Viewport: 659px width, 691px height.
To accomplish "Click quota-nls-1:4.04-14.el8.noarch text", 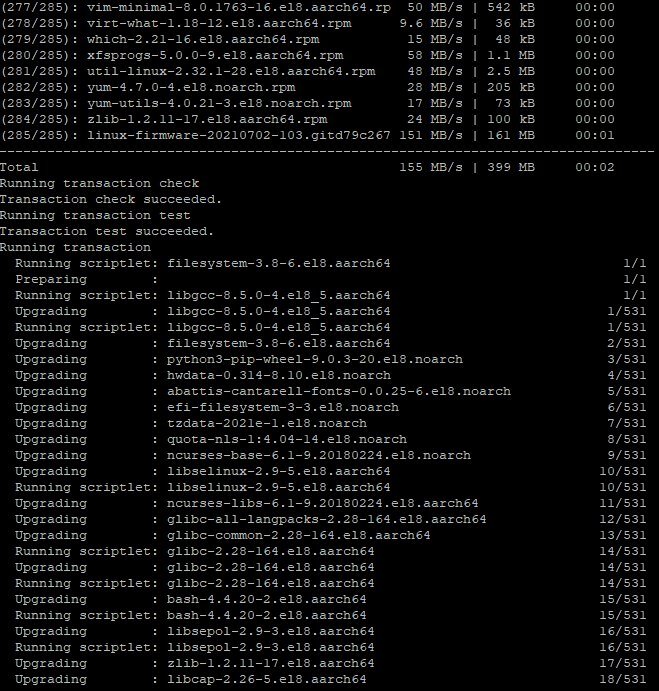I will pos(287,439).
